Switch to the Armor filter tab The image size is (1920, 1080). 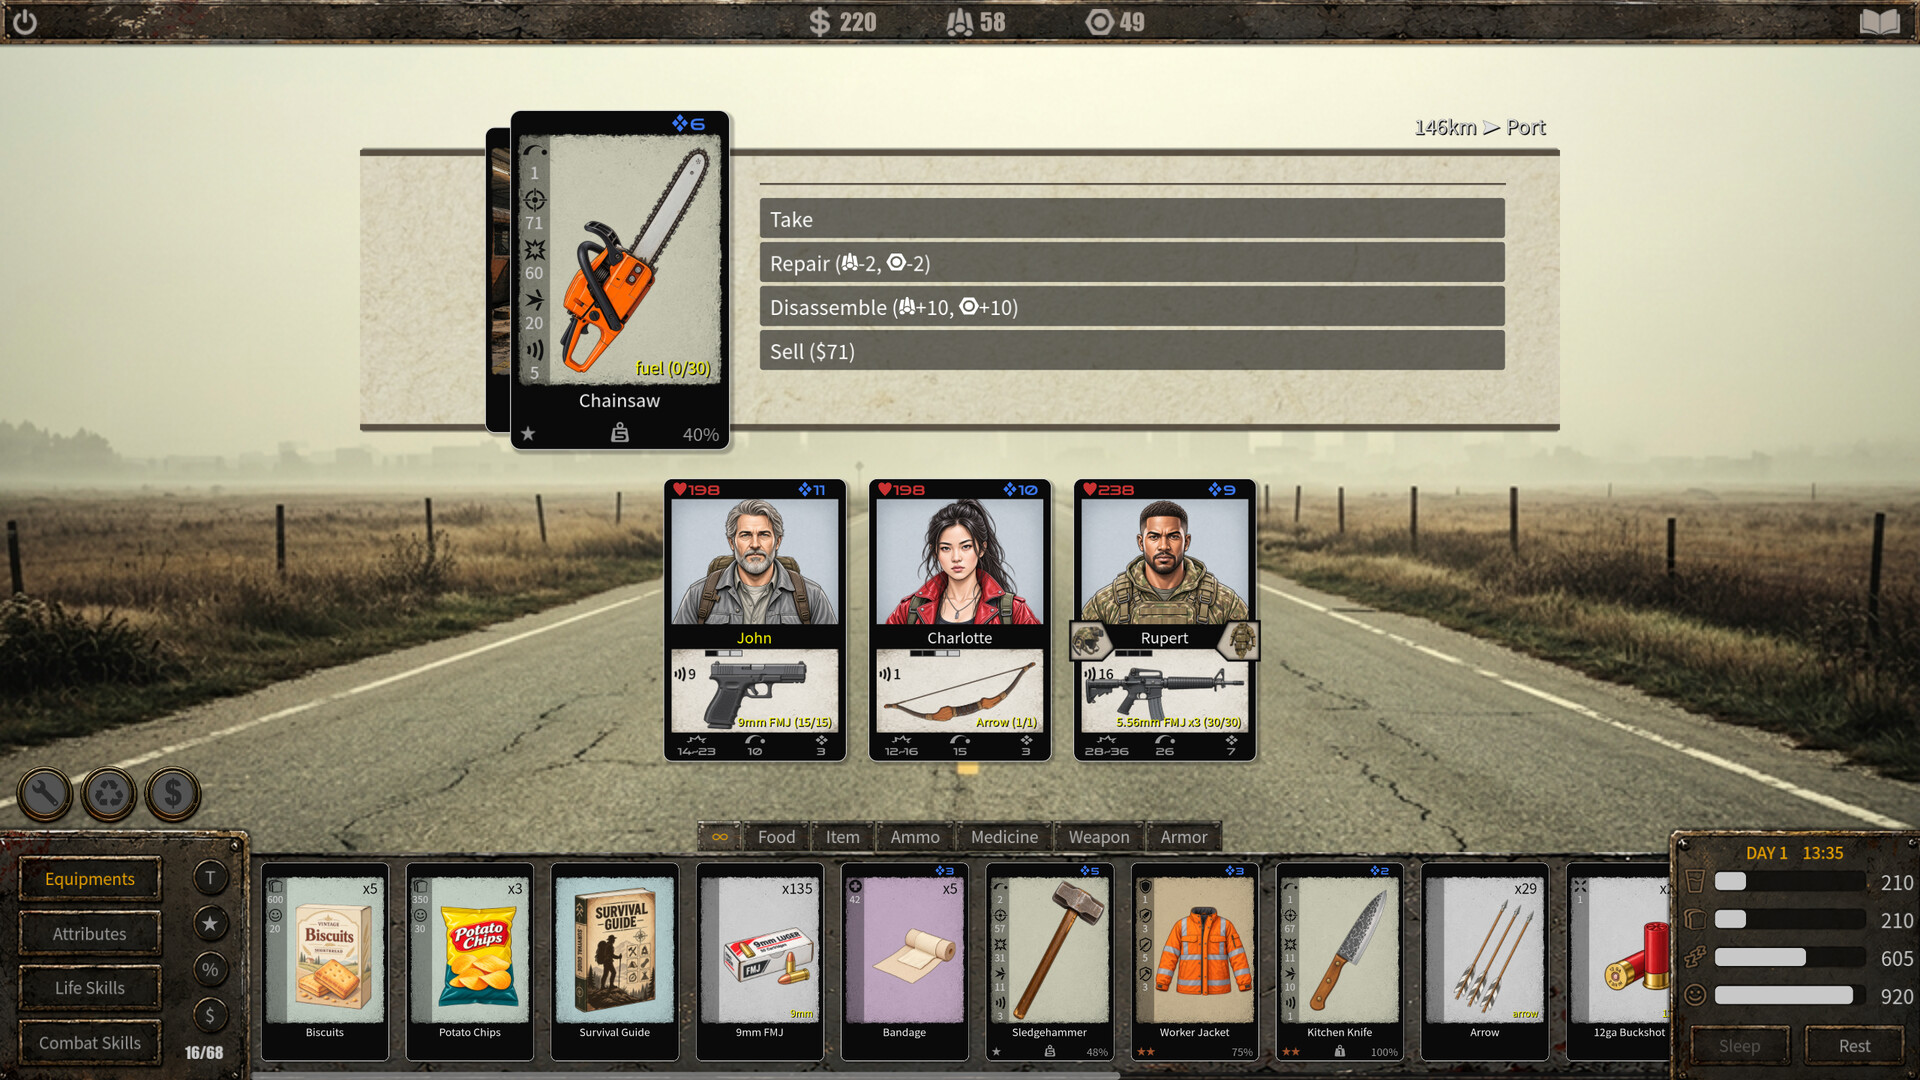tap(1184, 837)
